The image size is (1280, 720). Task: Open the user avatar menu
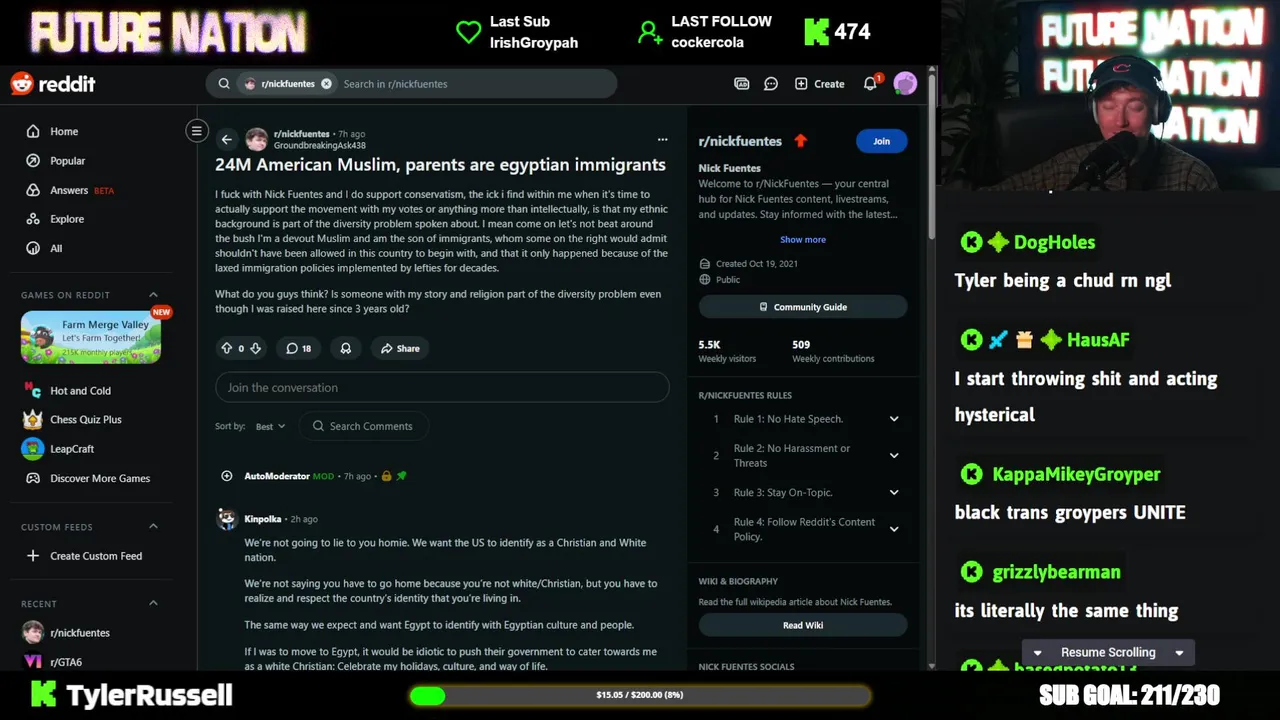[x=905, y=84]
